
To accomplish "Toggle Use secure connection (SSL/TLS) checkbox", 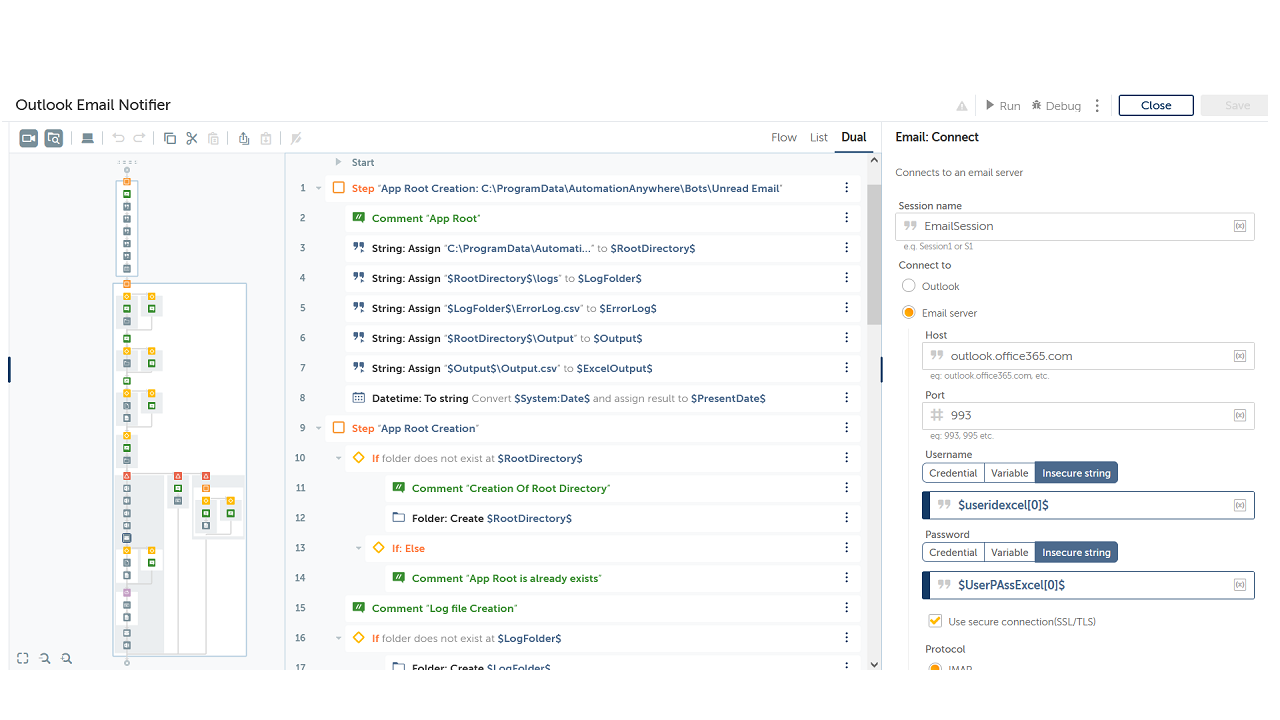I will 935,621.
